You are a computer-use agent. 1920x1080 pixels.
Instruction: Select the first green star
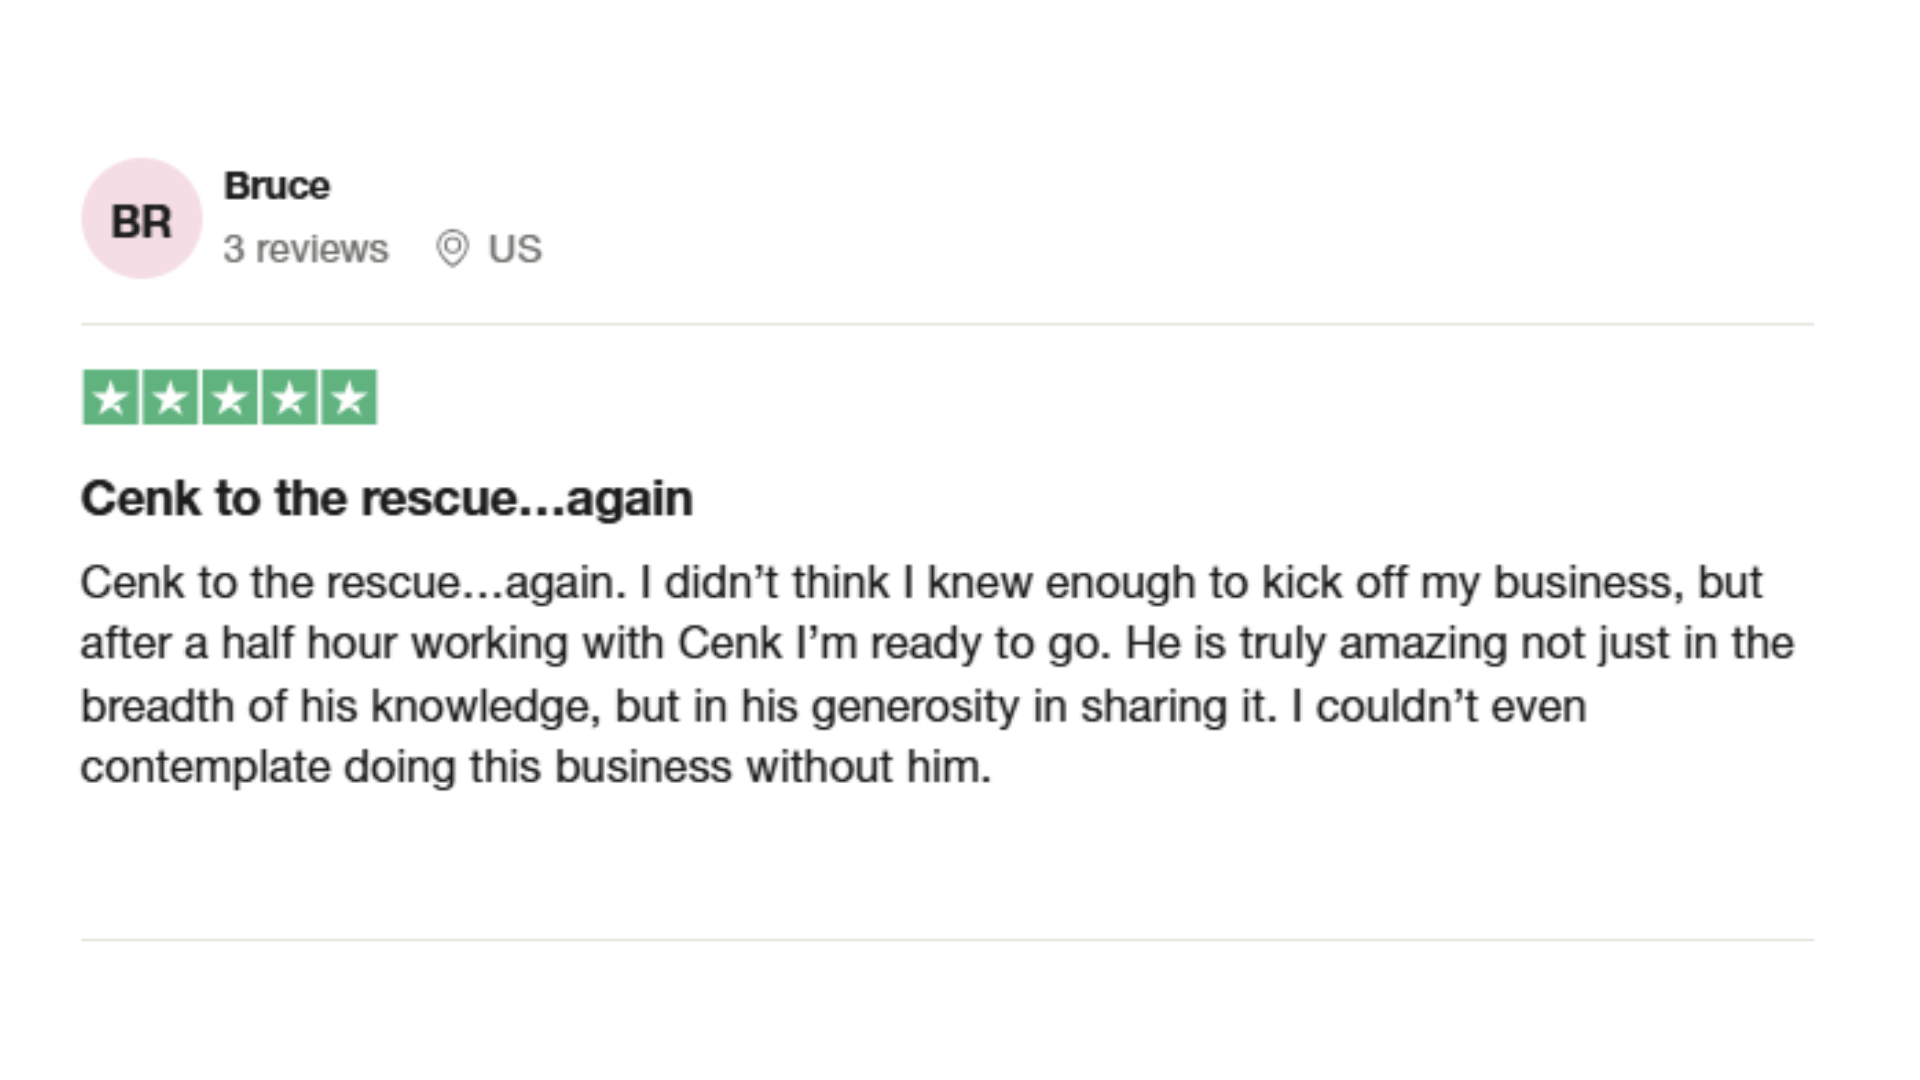[110, 397]
